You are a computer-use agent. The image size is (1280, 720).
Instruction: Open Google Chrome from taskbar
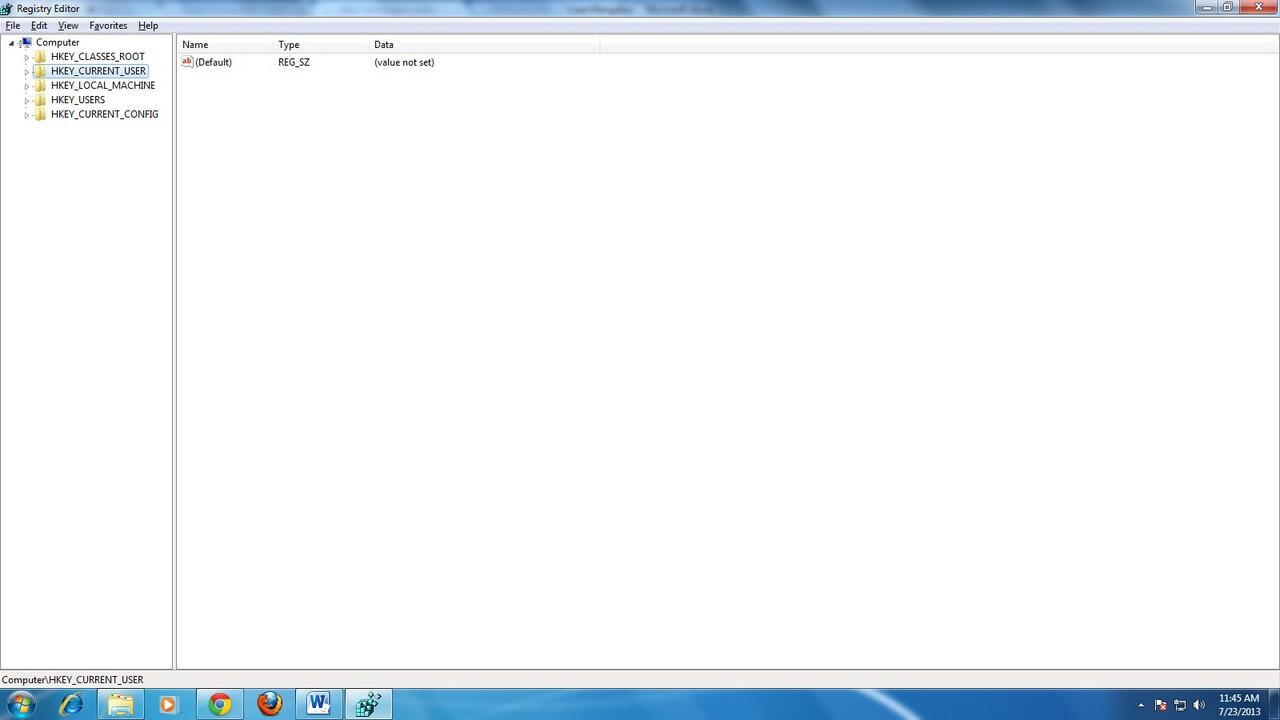pyautogui.click(x=220, y=705)
